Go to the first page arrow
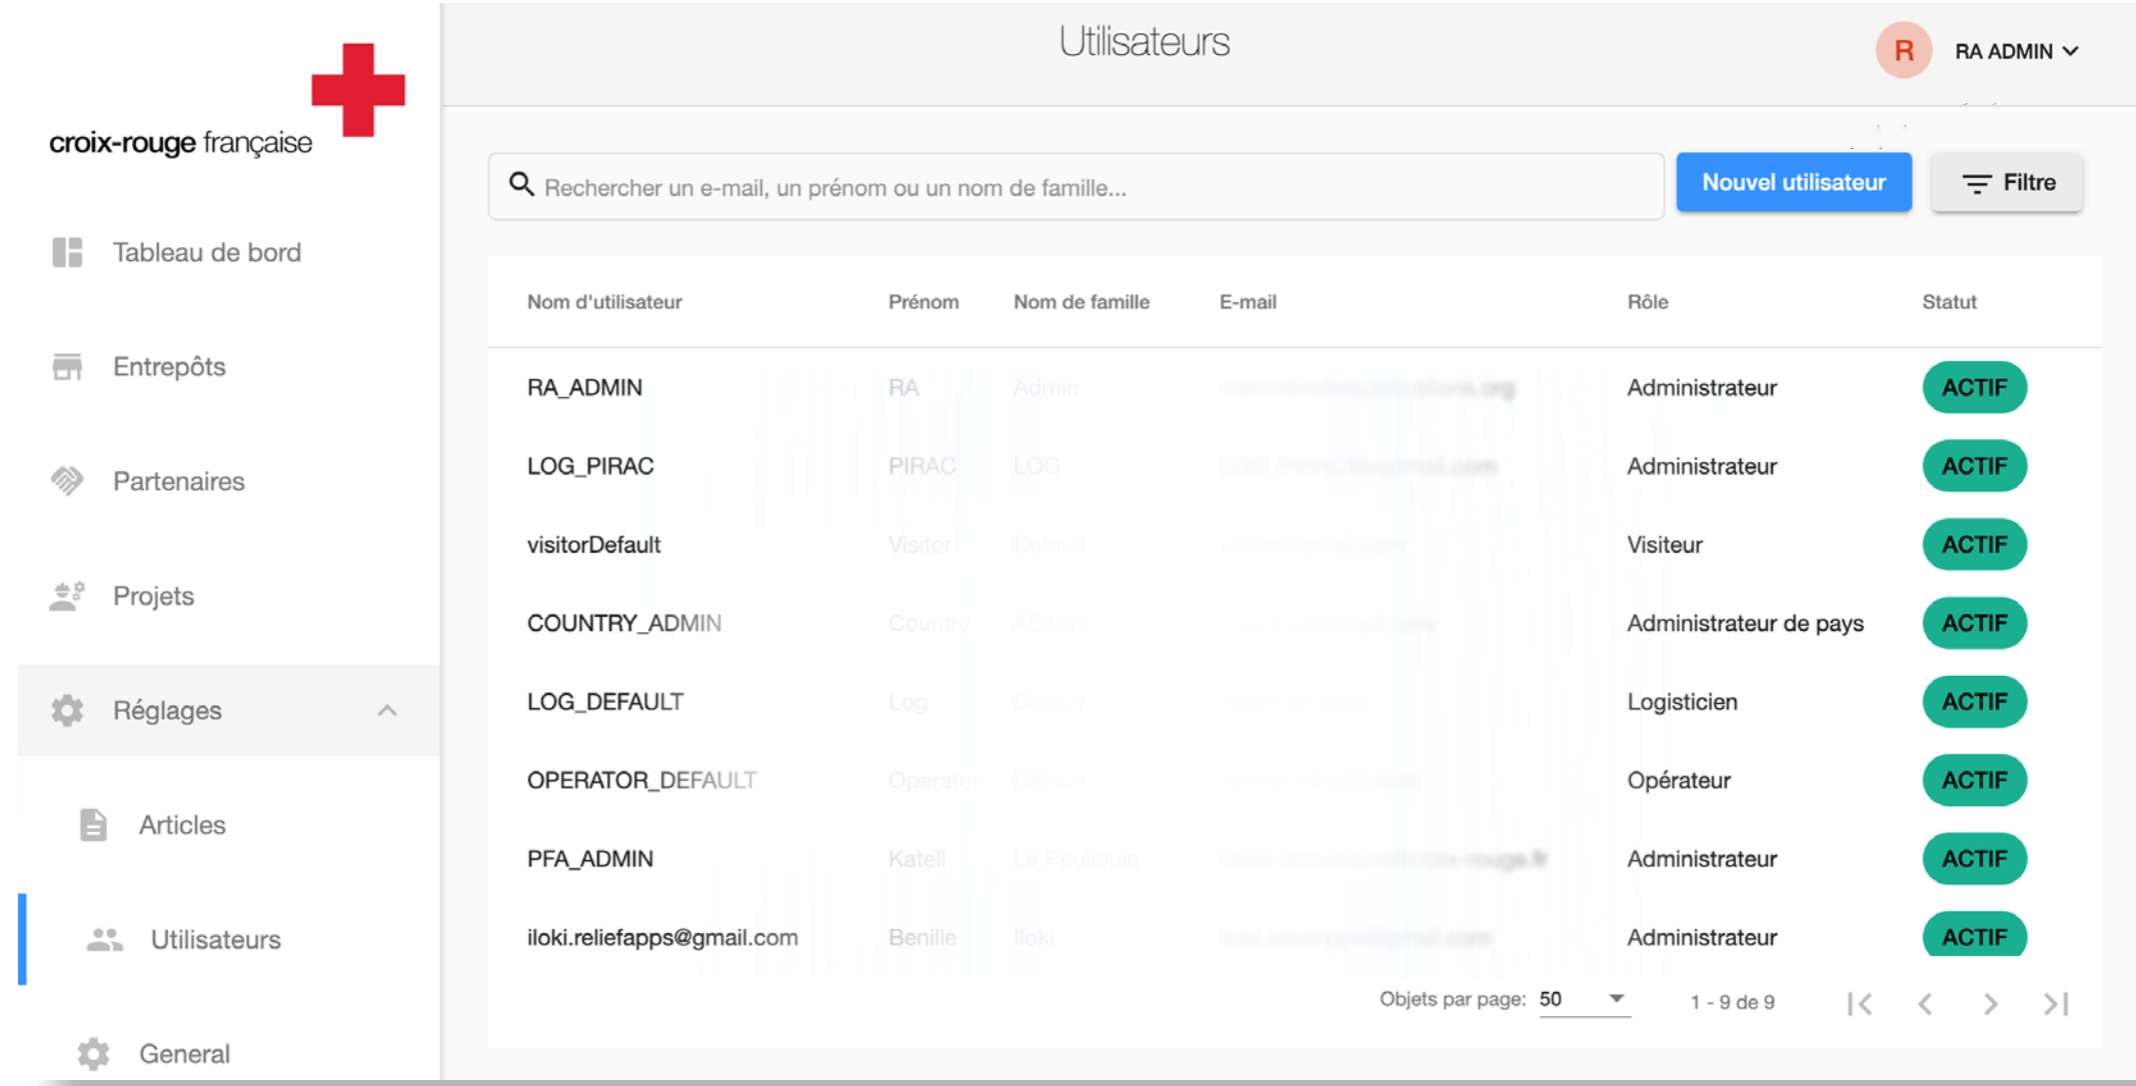The image size is (2136, 1086). [1860, 1003]
